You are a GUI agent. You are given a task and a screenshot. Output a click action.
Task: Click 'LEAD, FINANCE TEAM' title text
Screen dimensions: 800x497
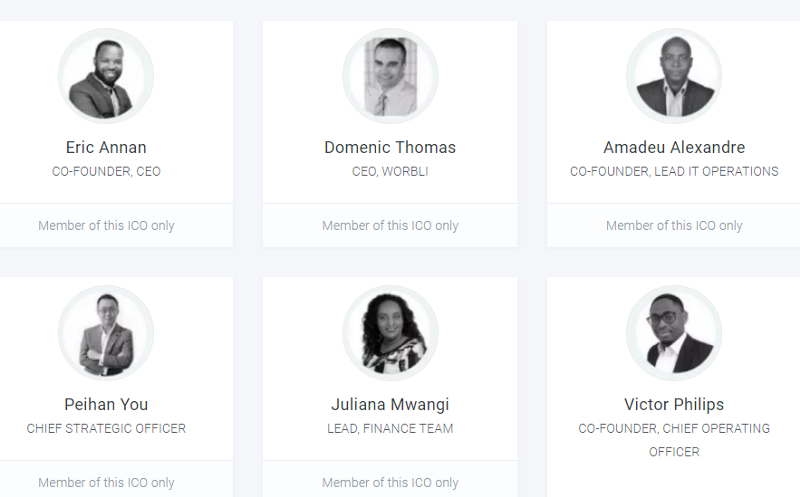tap(390, 429)
